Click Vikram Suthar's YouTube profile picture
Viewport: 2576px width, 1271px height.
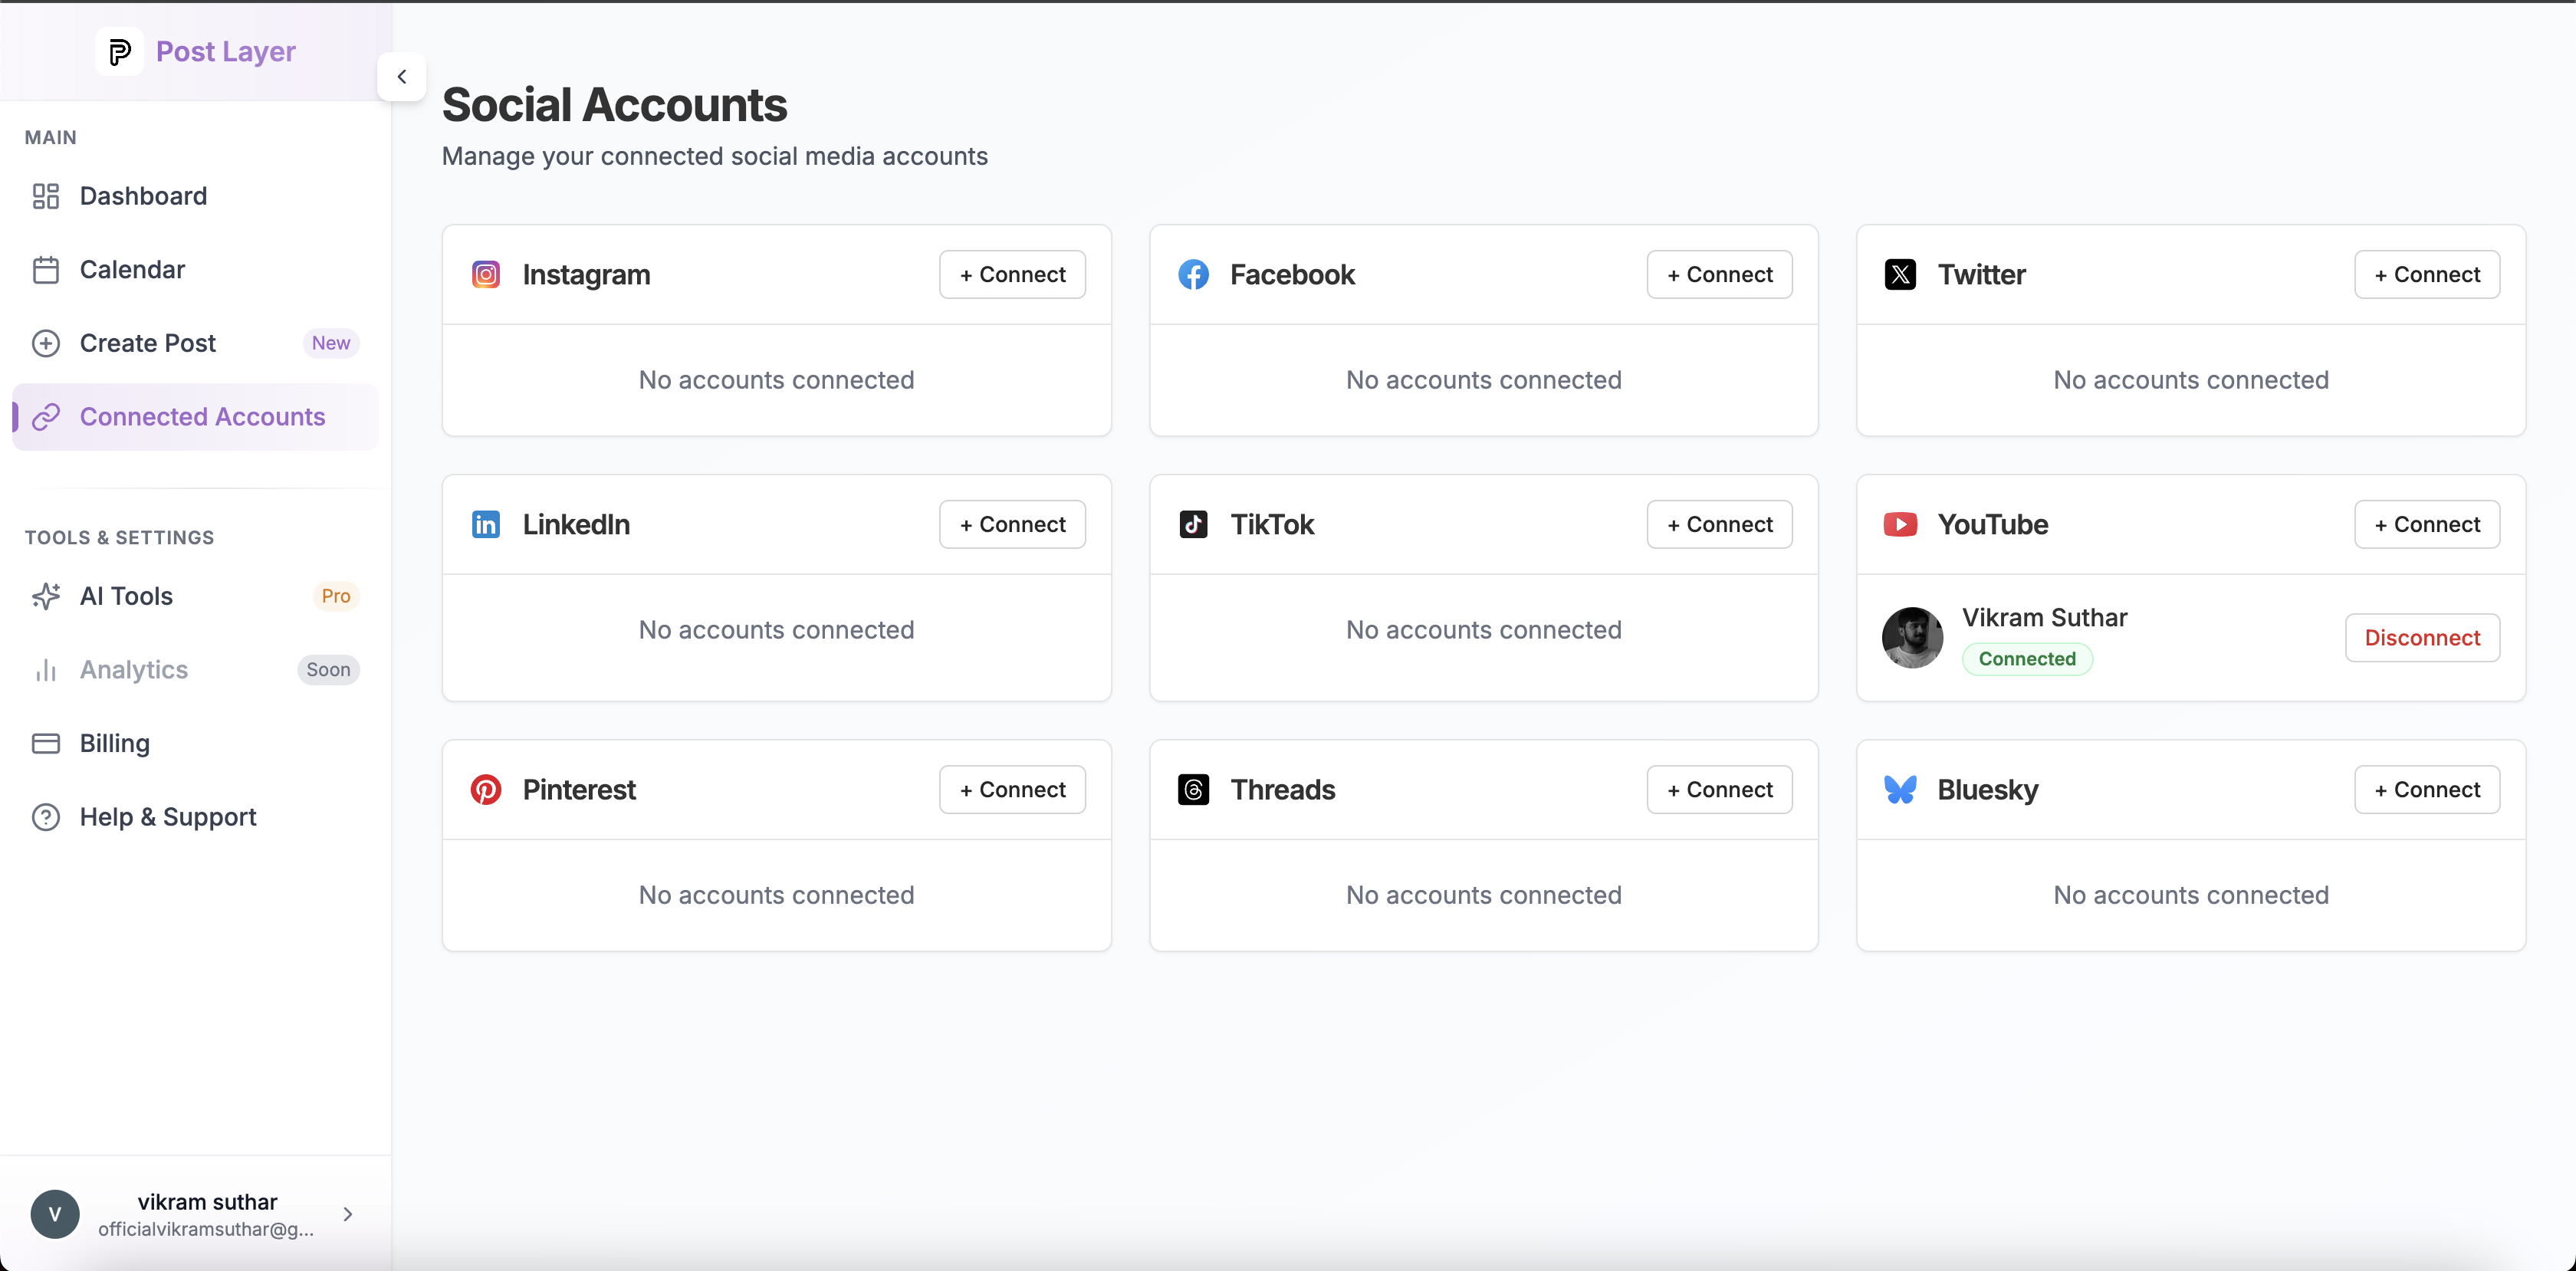1912,638
